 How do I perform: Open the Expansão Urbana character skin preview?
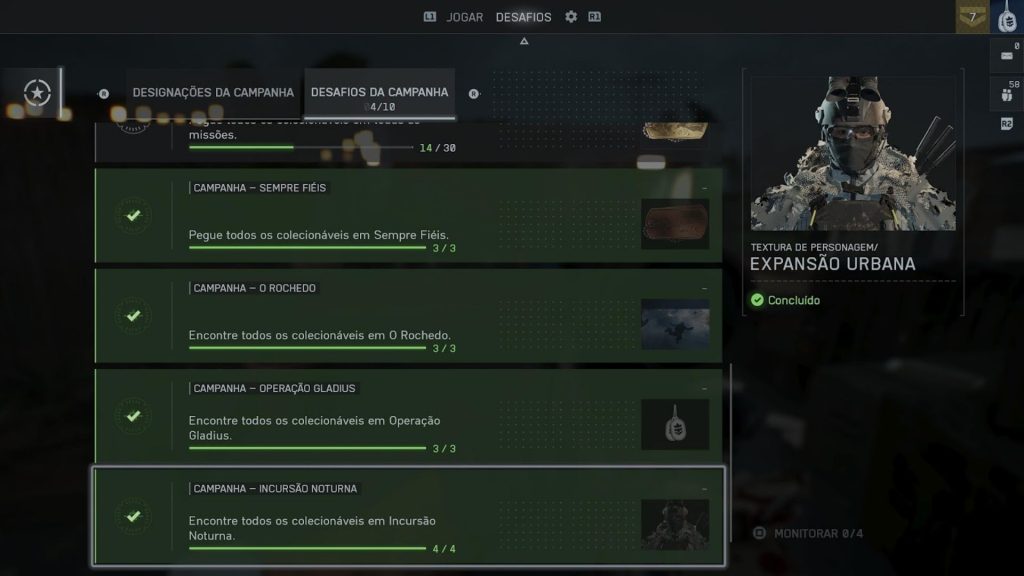tap(853, 153)
